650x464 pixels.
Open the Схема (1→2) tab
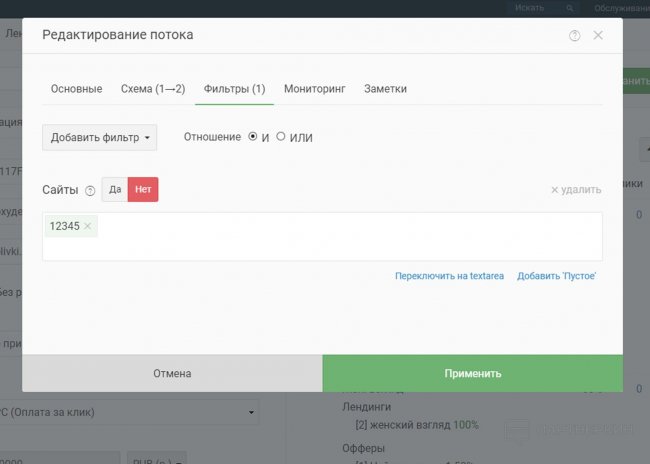click(x=153, y=89)
